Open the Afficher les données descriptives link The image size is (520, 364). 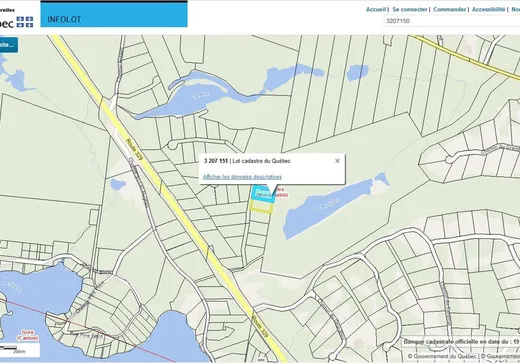click(x=242, y=177)
